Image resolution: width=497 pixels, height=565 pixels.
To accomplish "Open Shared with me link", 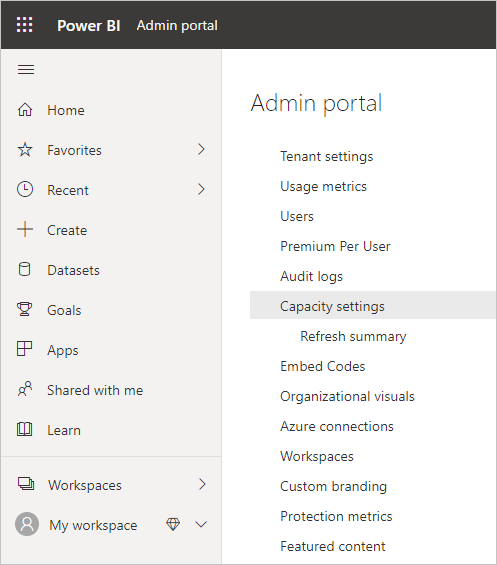I will click(x=95, y=390).
